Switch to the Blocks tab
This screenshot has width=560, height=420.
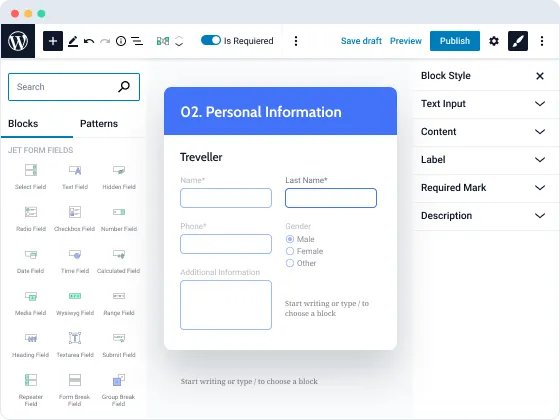click(x=23, y=124)
